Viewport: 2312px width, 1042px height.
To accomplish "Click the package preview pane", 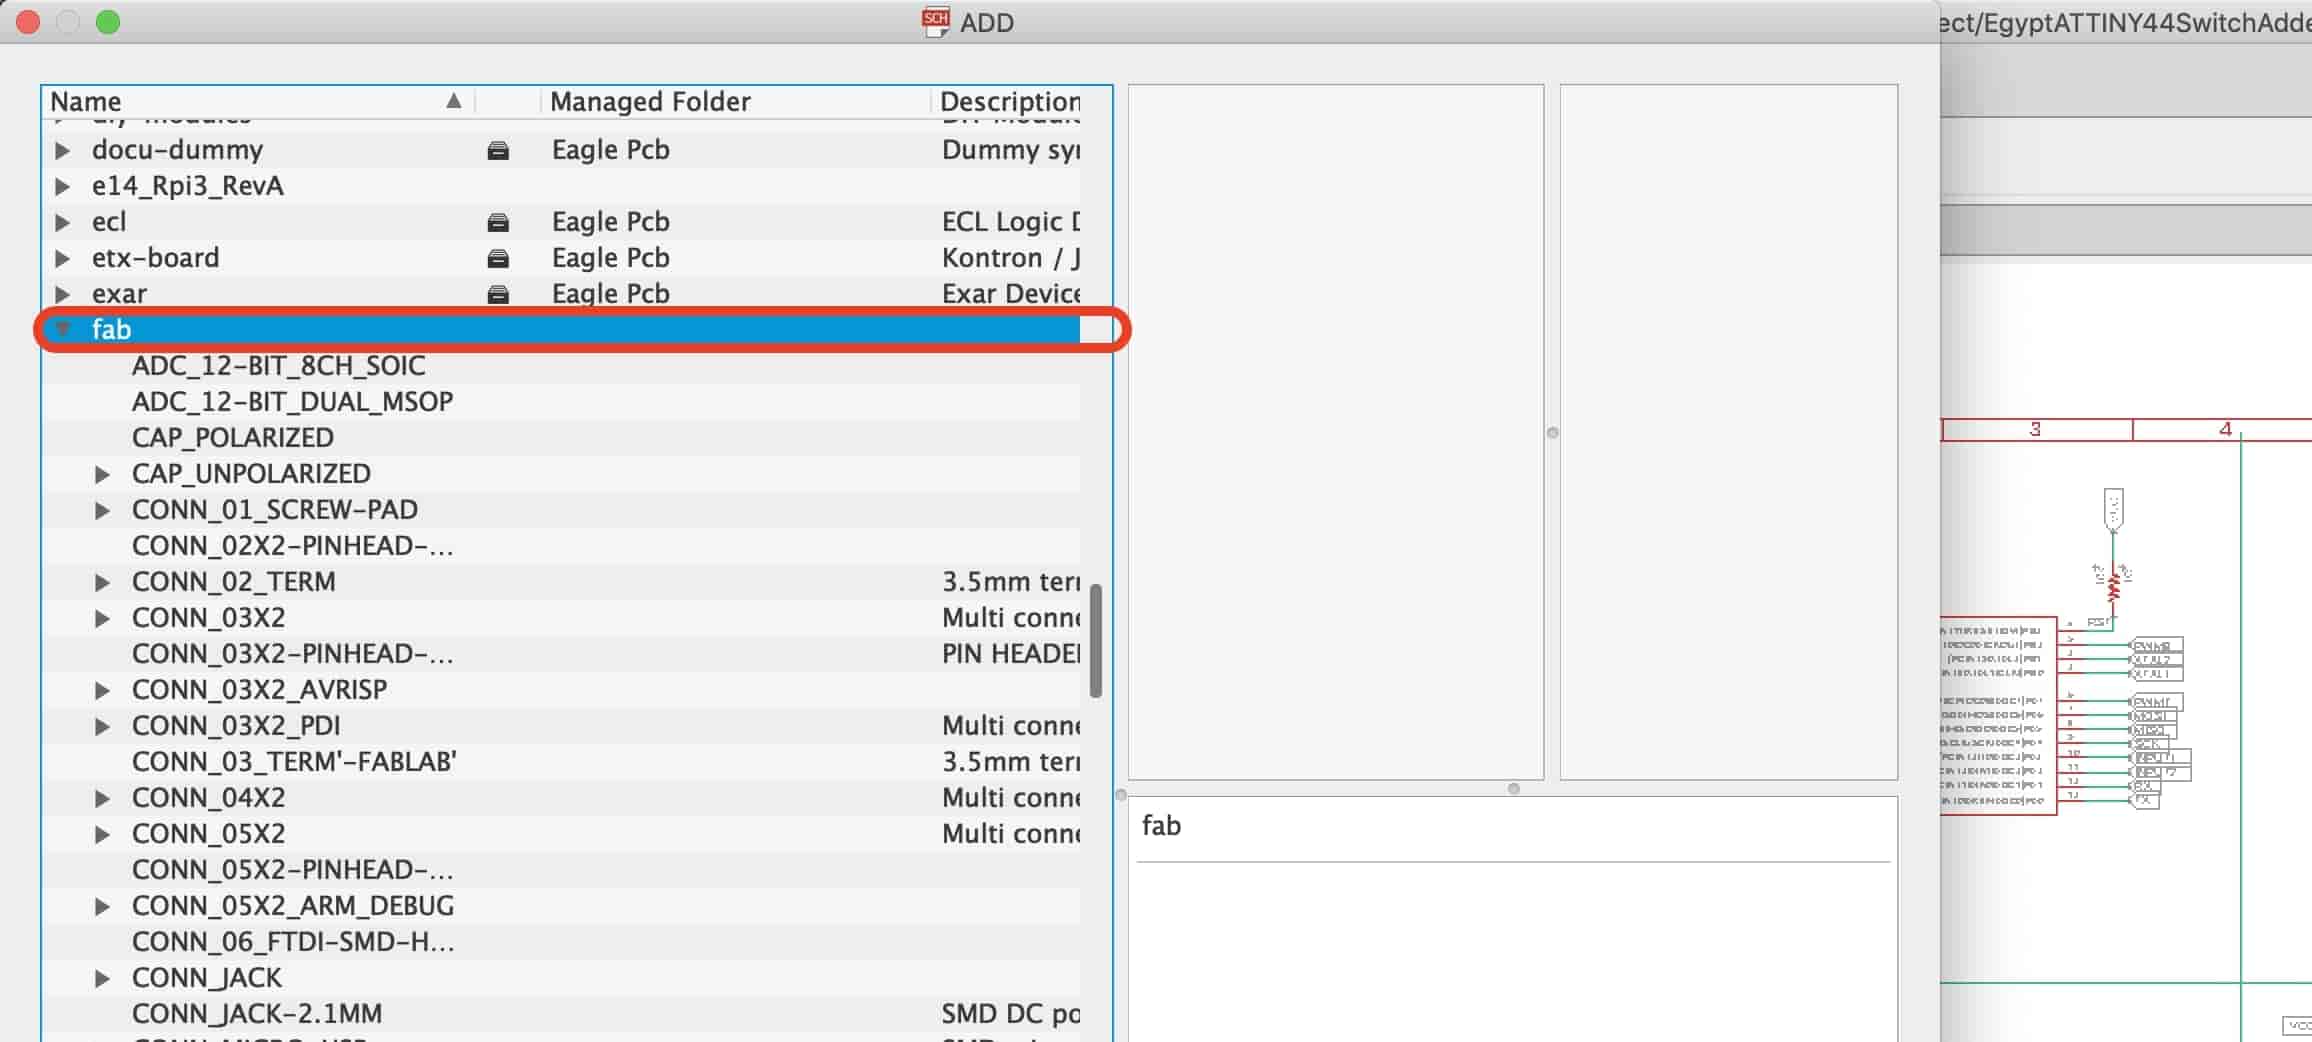I will tap(1729, 432).
